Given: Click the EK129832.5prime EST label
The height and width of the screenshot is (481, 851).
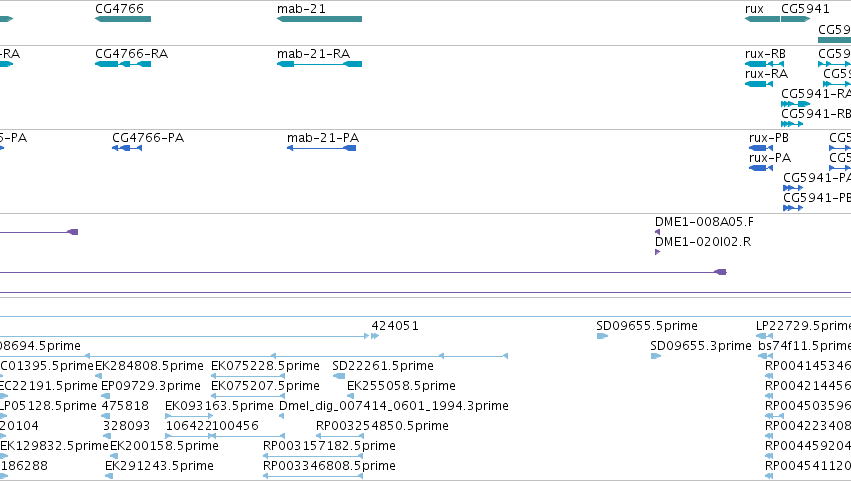Looking at the screenshot, I should (x=54, y=447).
